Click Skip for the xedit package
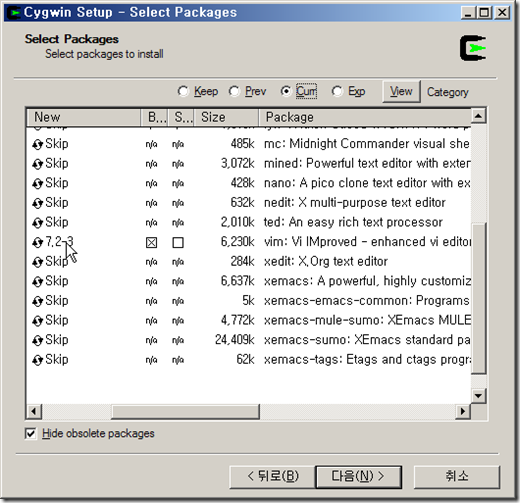Screen dimensions: 520x503 (x=57, y=261)
